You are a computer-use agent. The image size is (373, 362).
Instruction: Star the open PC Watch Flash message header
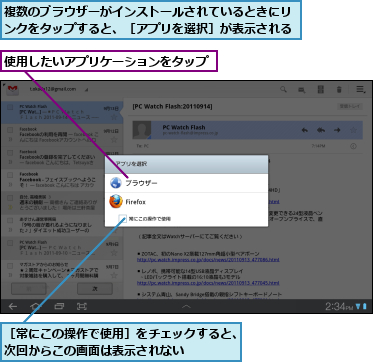point(353,130)
